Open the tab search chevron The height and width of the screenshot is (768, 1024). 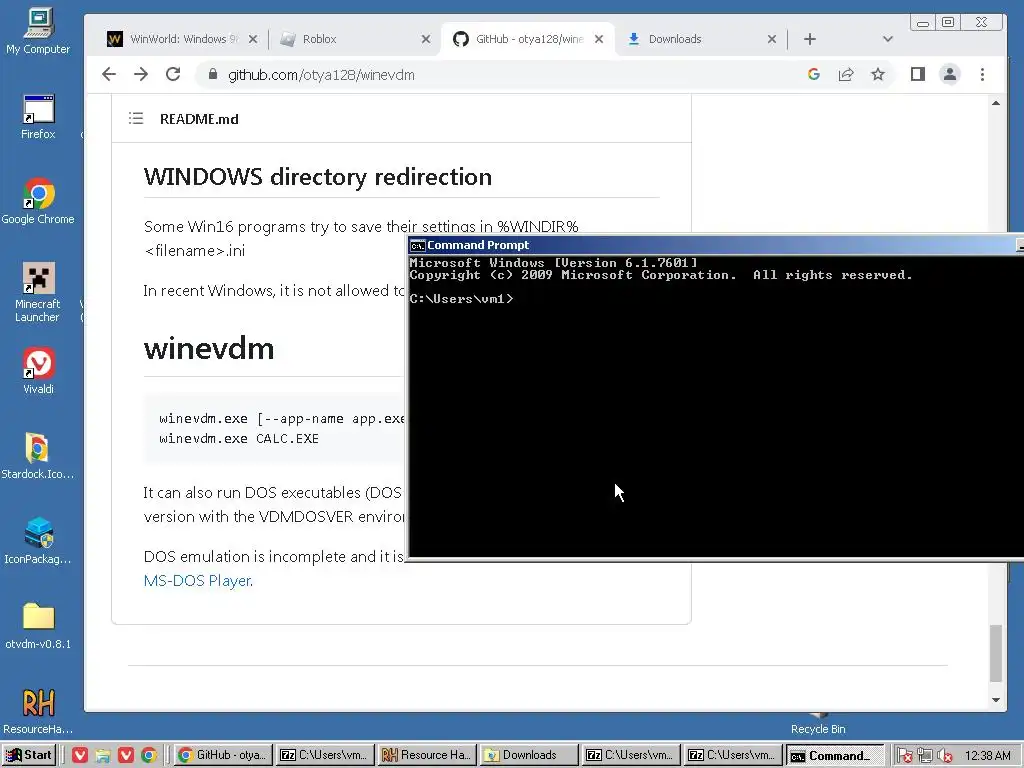888,39
